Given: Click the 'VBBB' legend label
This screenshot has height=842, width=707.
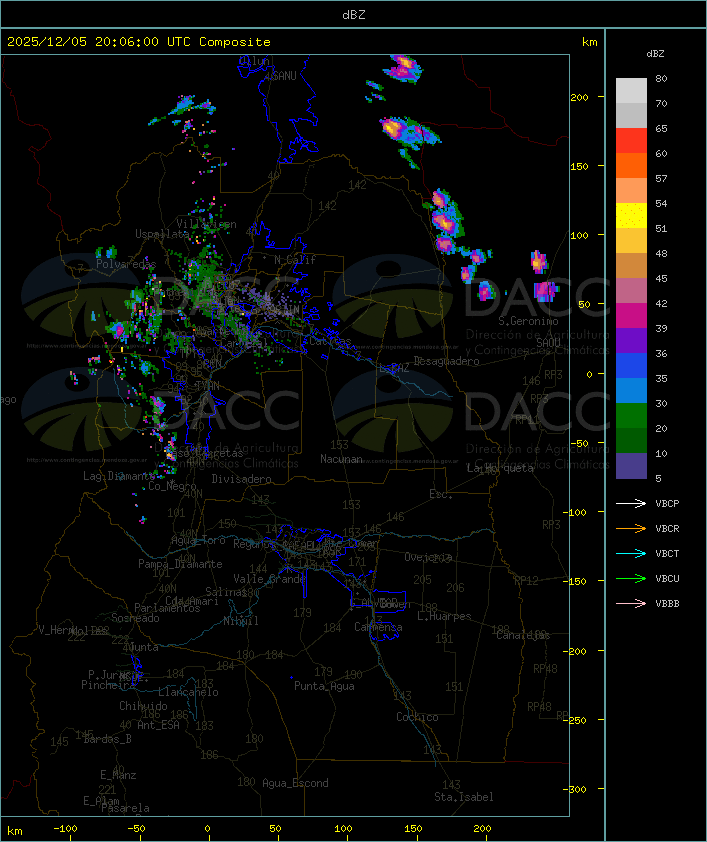Looking at the screenshot, I should [667, 604].
